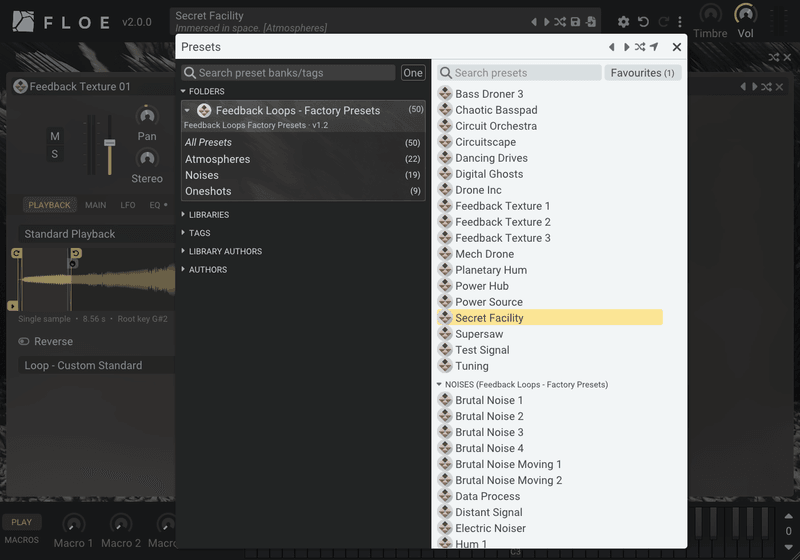Switch to the EQ tab
This screenshot has height=560, width=800.
click(157, 205)
